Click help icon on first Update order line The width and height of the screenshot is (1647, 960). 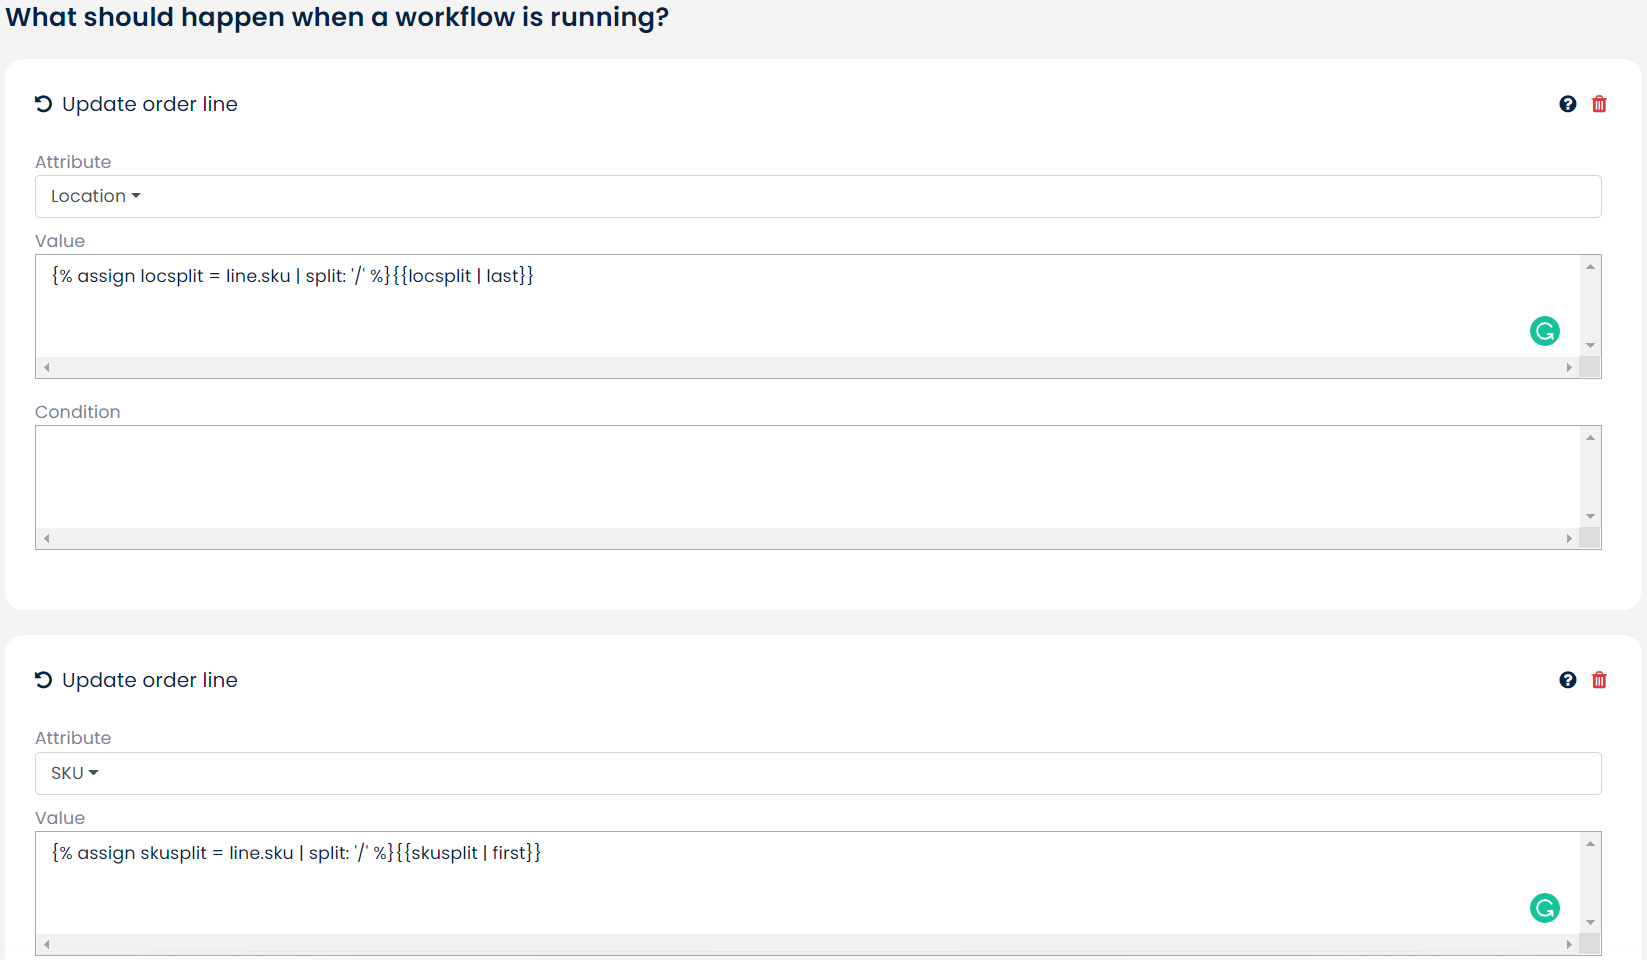(1568, 104)
